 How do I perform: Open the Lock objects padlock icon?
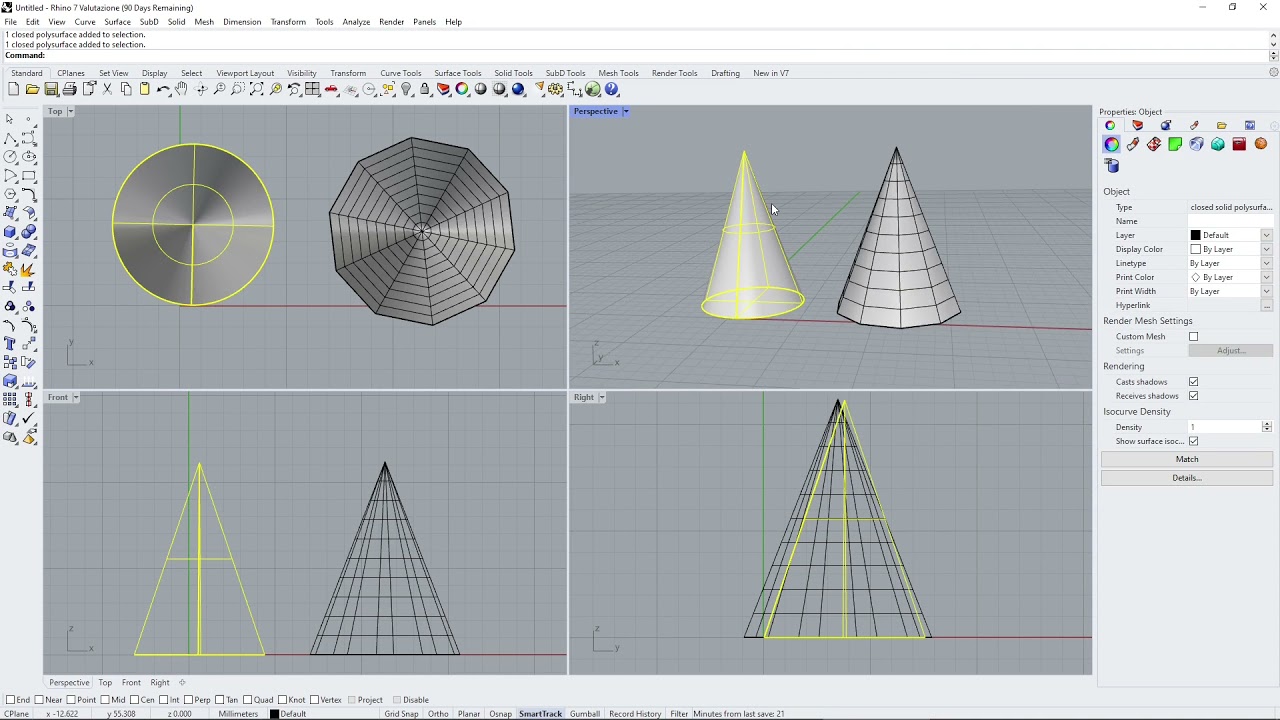425,90
